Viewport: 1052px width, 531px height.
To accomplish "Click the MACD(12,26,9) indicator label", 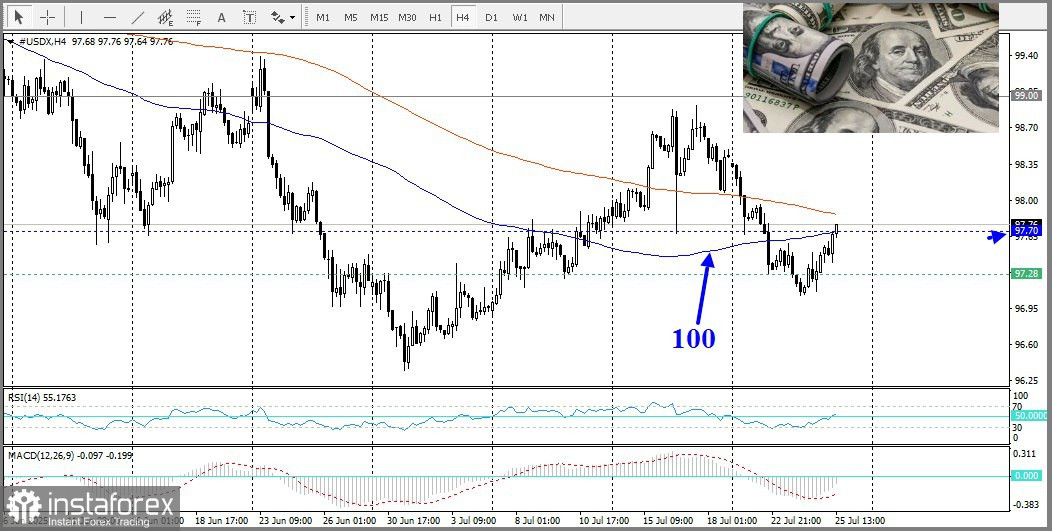I will coord(70,455).
